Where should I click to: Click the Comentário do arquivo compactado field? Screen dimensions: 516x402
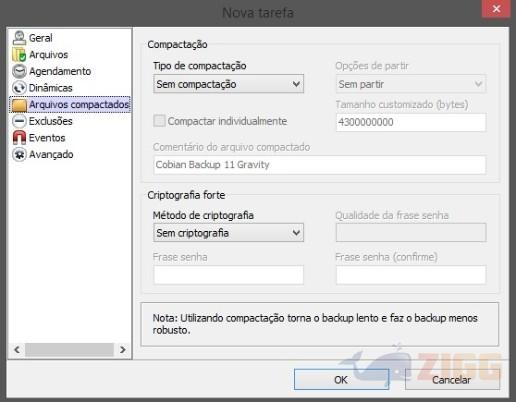click(x=320, y=165)
